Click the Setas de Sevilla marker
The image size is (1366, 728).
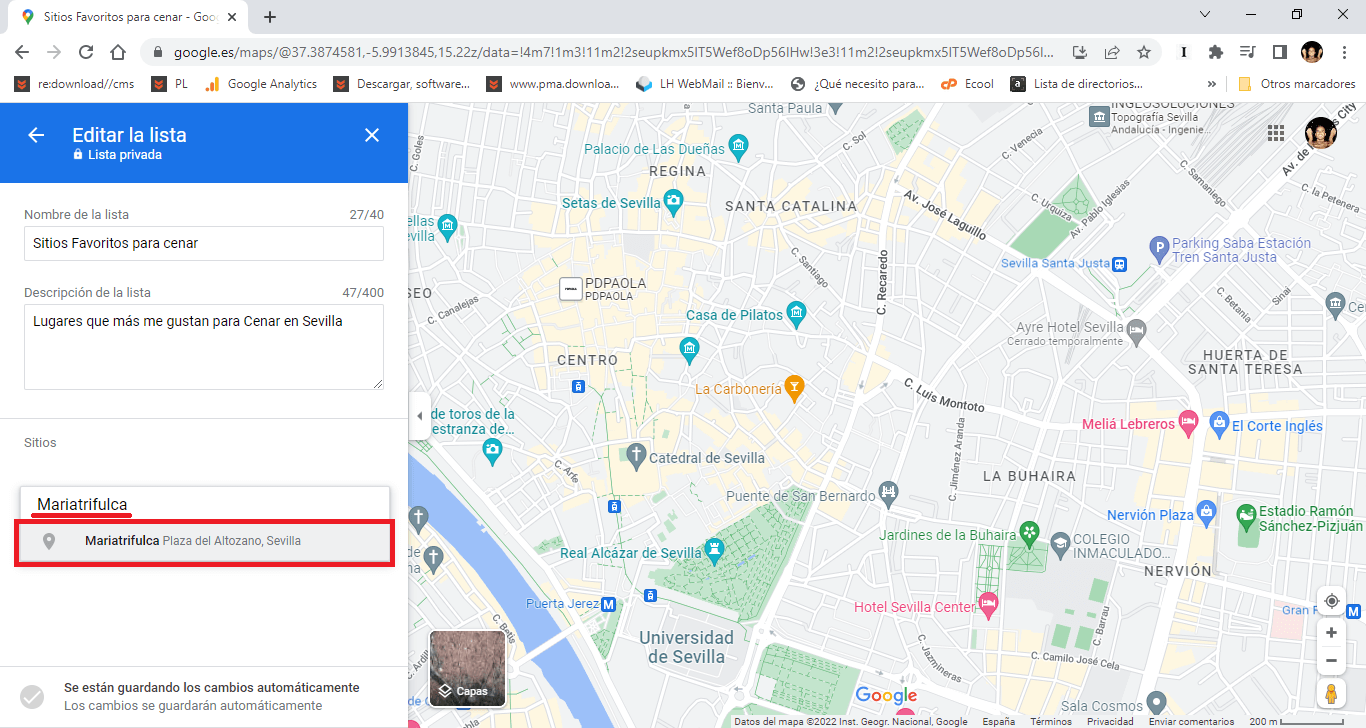[673, 201]
